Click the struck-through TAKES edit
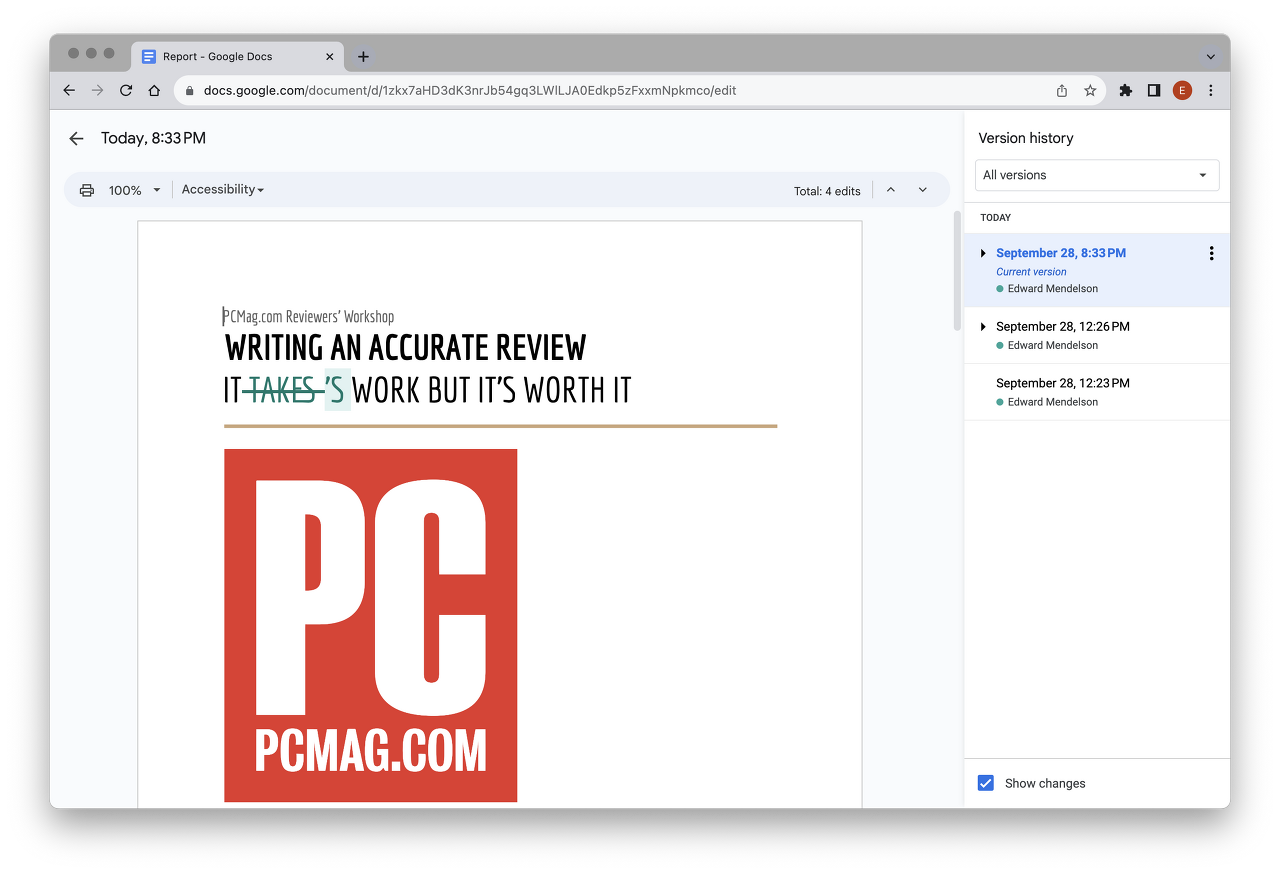 (x=283, y=390)
